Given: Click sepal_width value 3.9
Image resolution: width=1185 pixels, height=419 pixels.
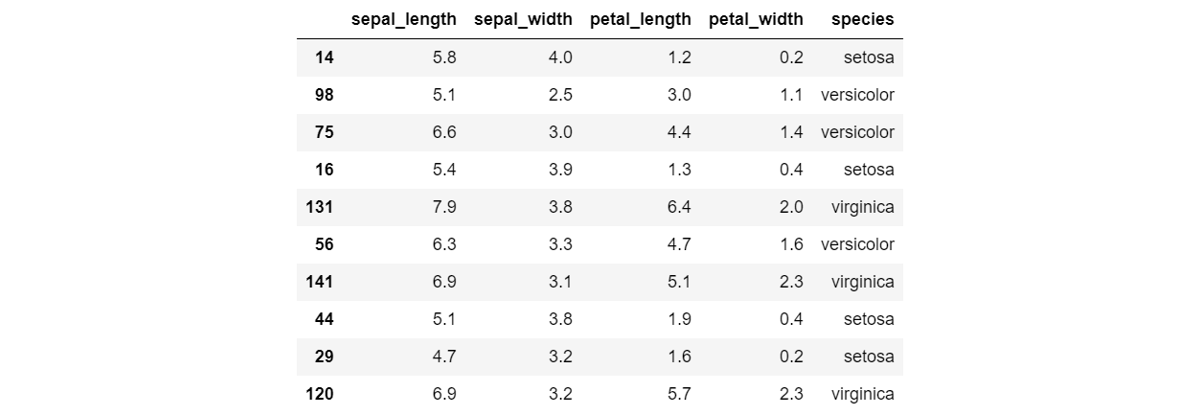Looking at the screenshot, I should click(561, 170).
